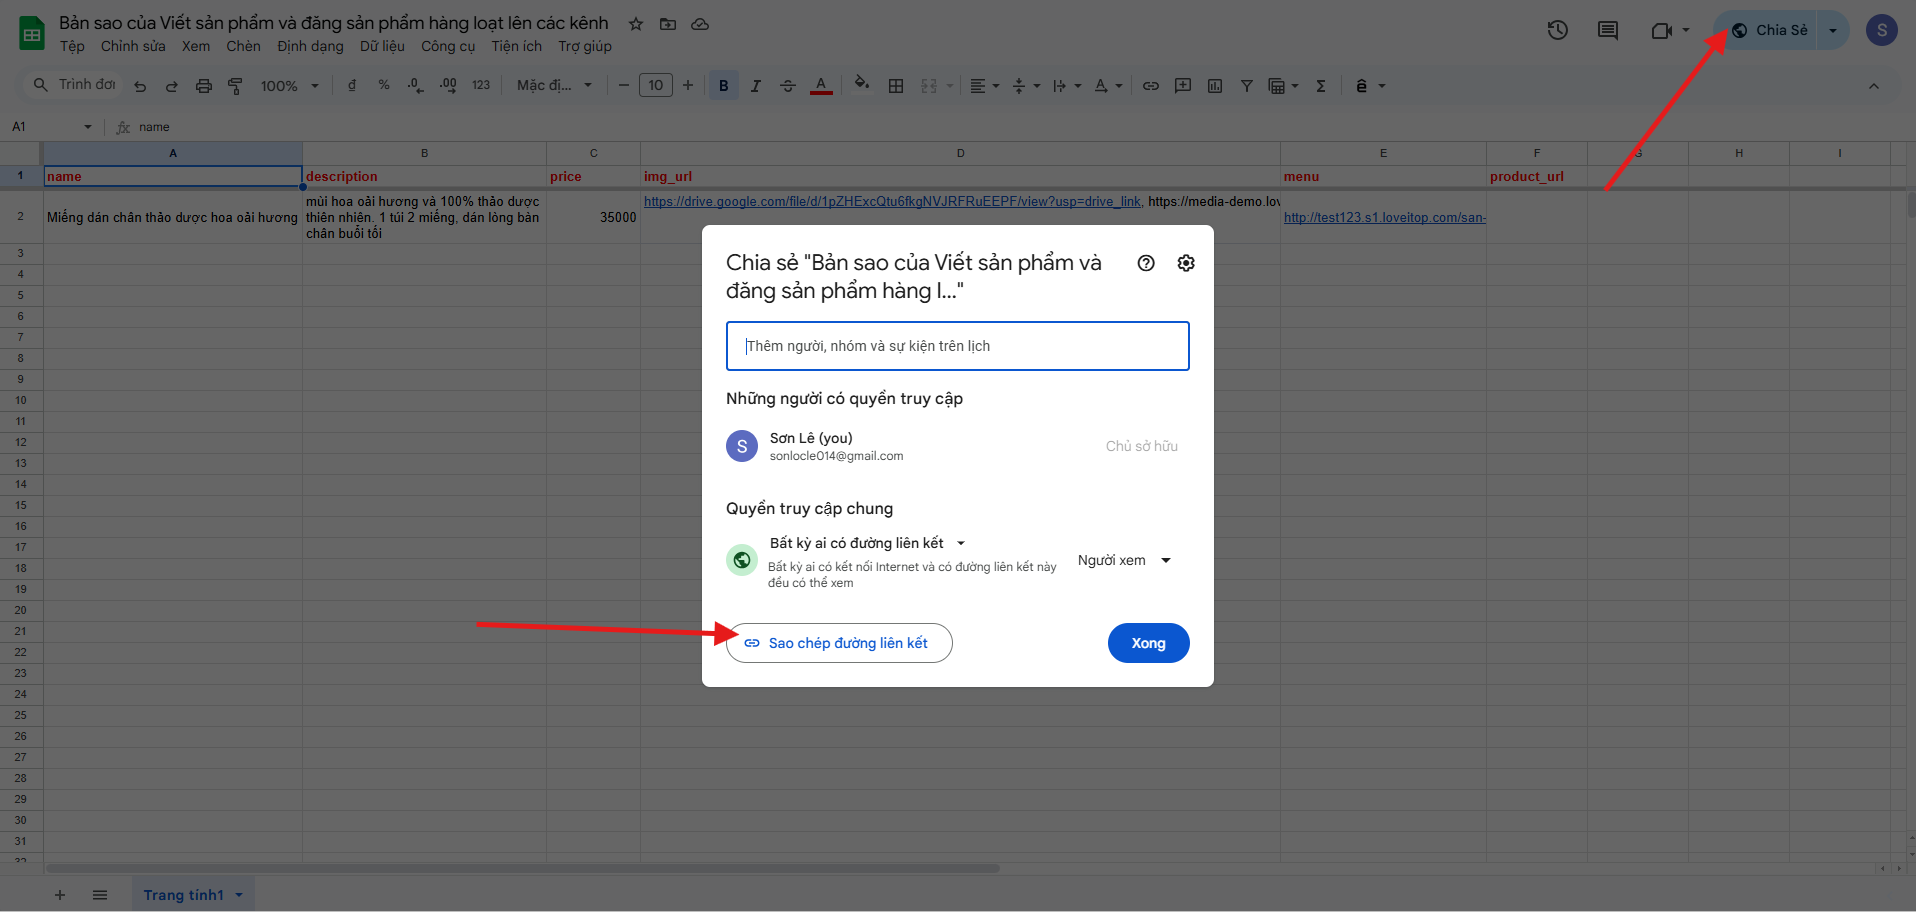Click the insert link toolbar icon

[1151, 86]
